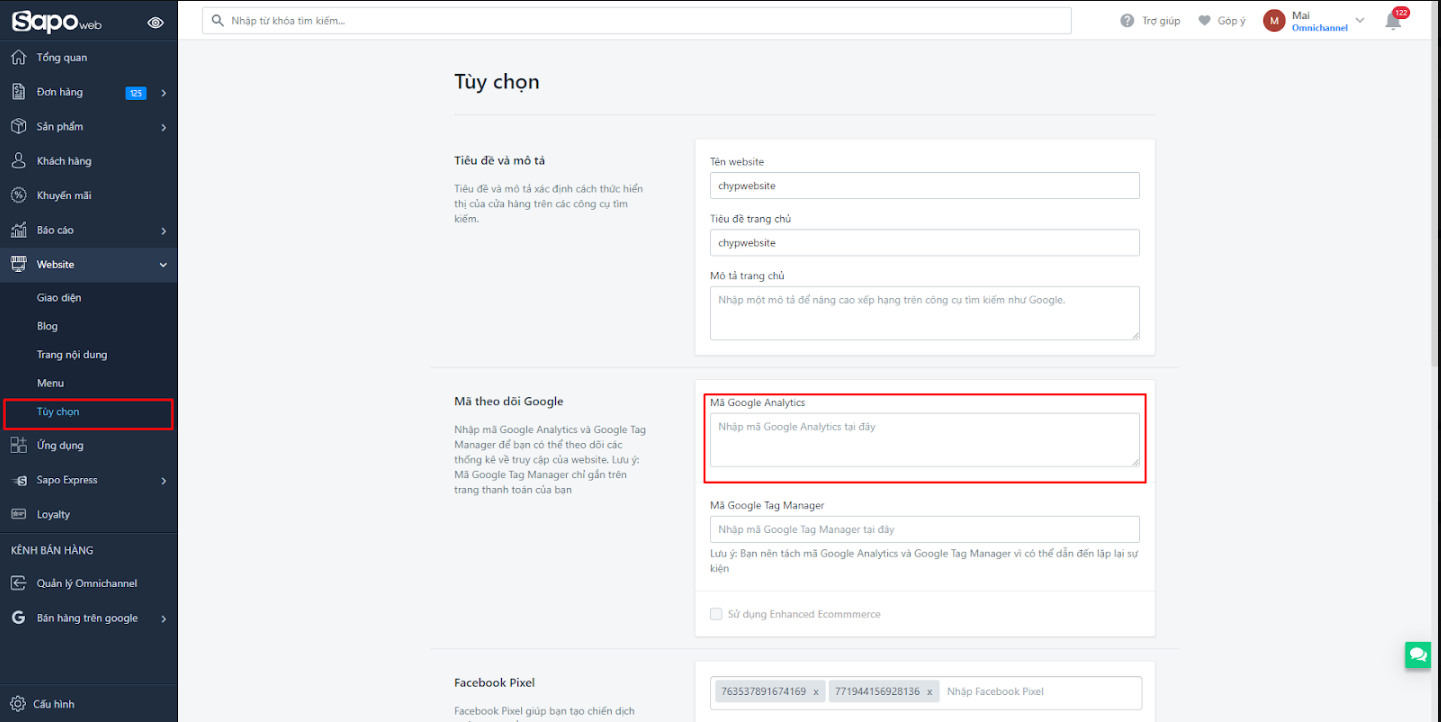1441x722 pixels.
Task: Toggle the eye preview icon beside logo
Action: point(155,22)
